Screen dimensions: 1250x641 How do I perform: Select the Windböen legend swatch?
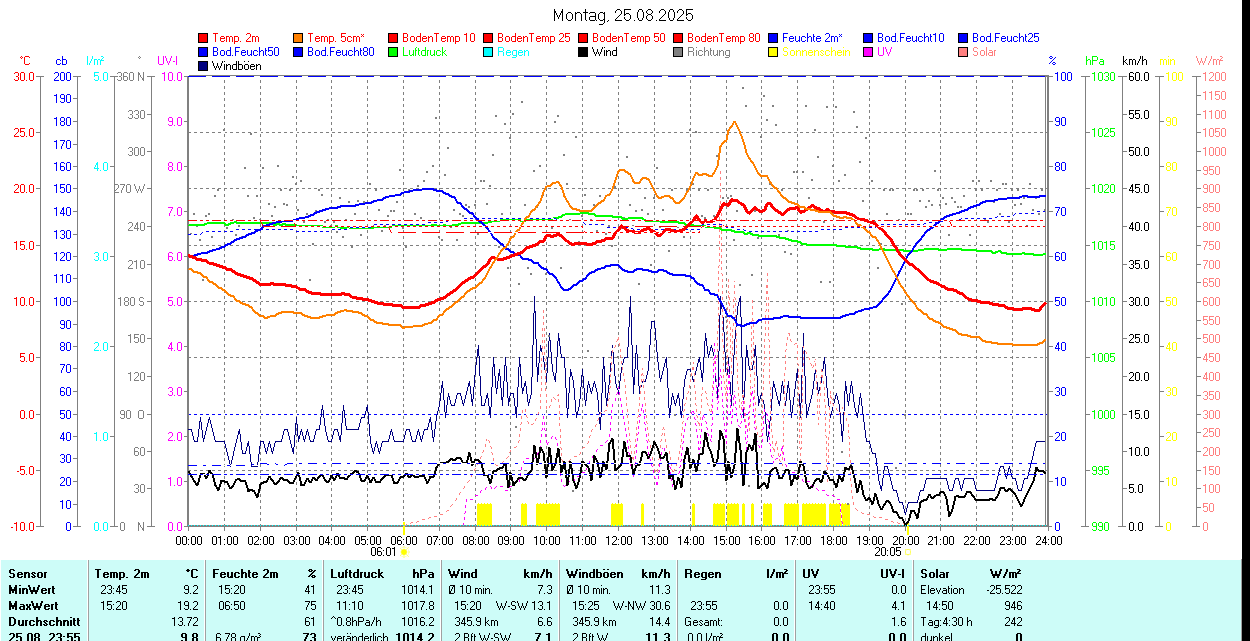(203, 66)
